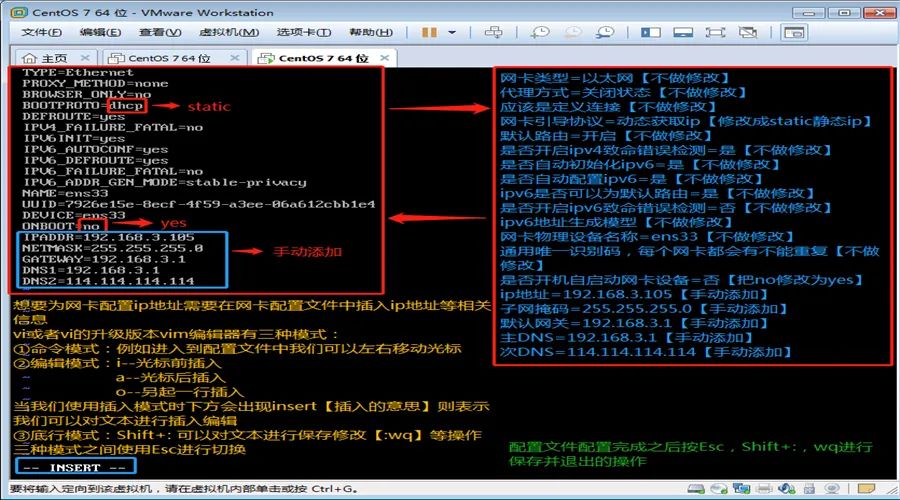Toggle the library sidebar panel
Image resolution: width=900 pixels, height=500 pixels.
coord(650,32)
